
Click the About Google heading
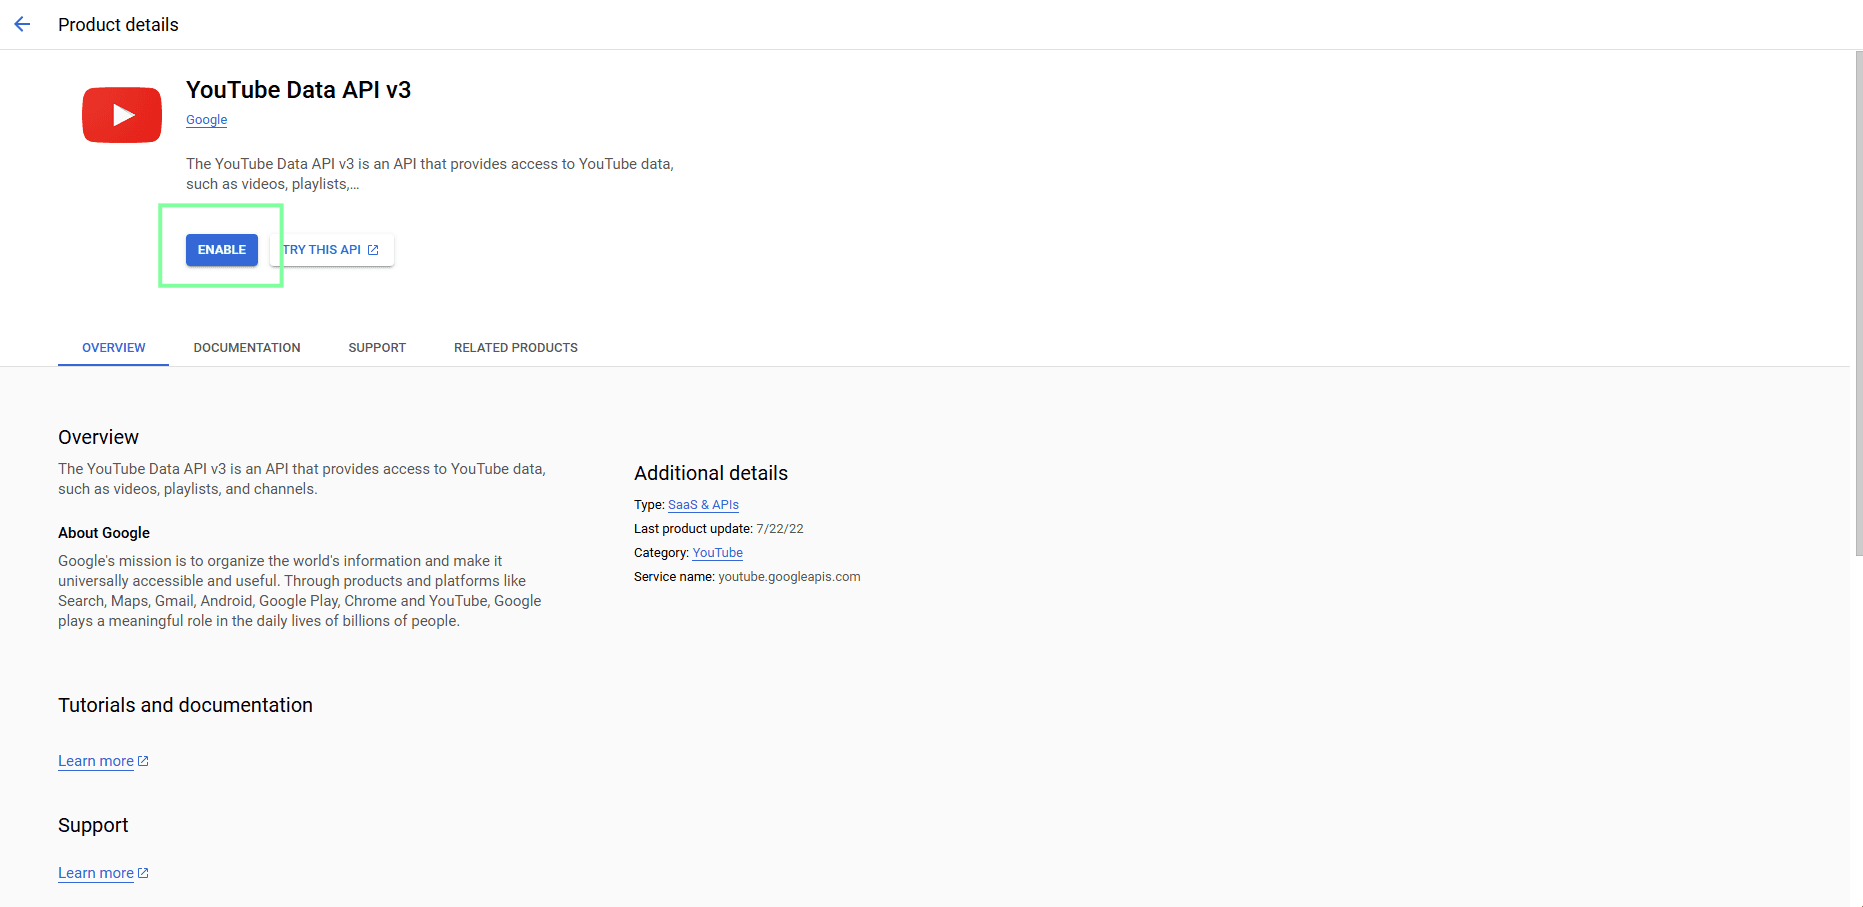tap(104, 533)
